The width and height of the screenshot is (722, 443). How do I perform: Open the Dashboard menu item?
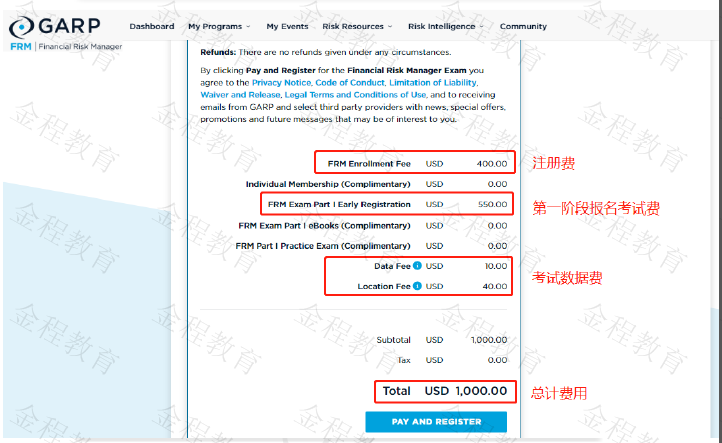[152, 26]
